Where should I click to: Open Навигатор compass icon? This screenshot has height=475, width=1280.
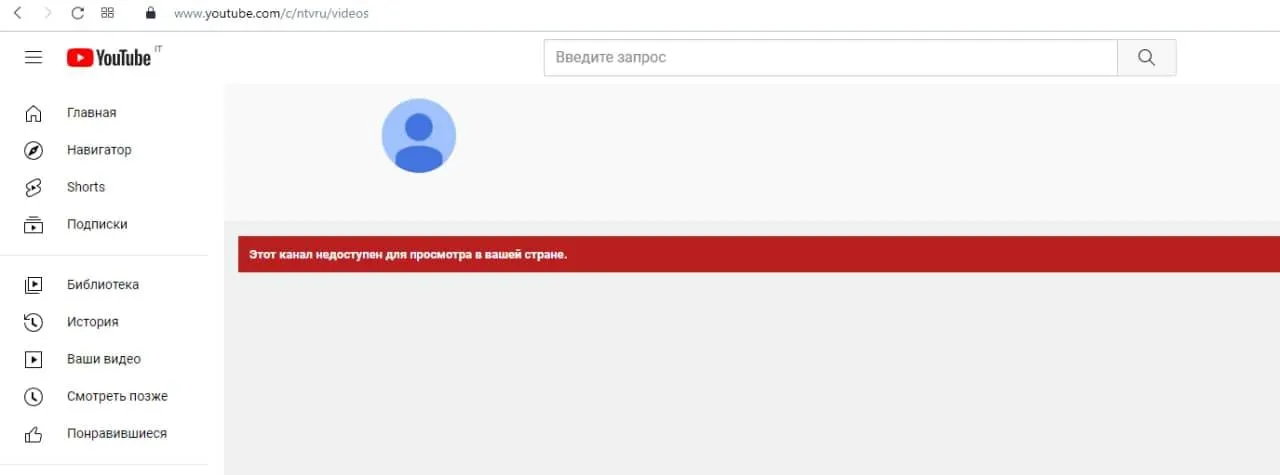[x=34, y=150]
